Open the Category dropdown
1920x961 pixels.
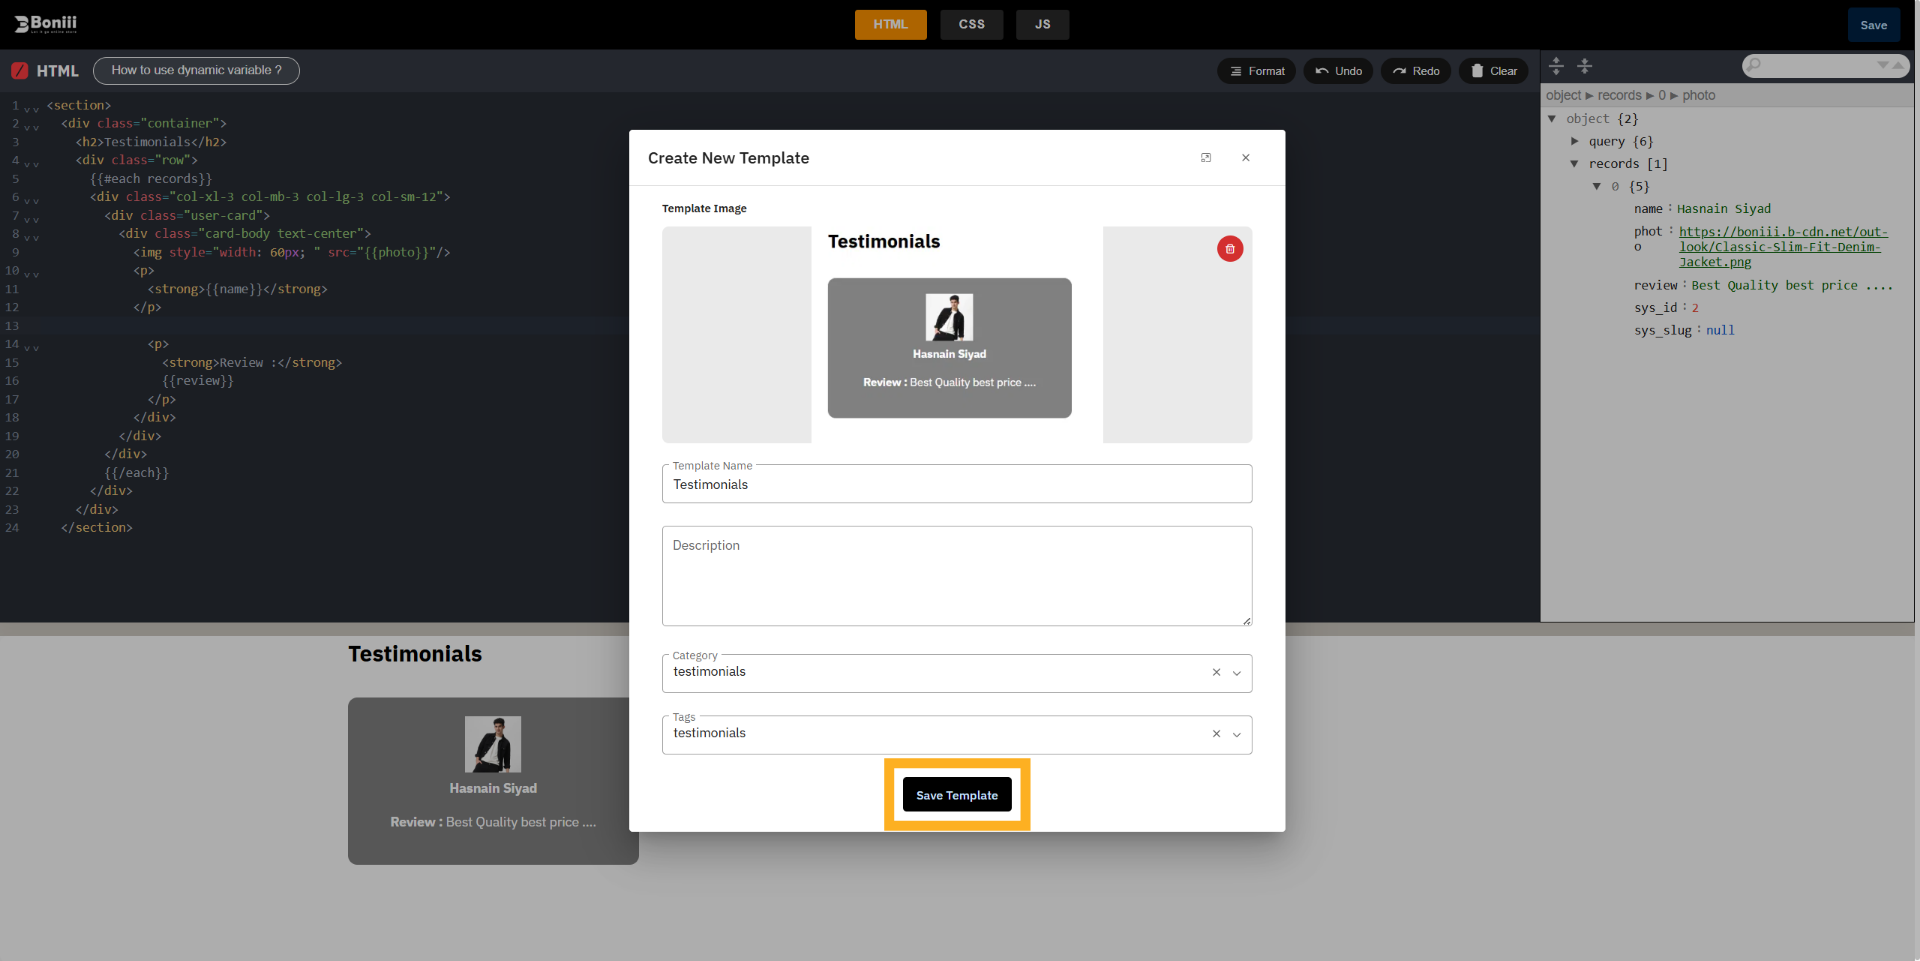pos(1237,673)
